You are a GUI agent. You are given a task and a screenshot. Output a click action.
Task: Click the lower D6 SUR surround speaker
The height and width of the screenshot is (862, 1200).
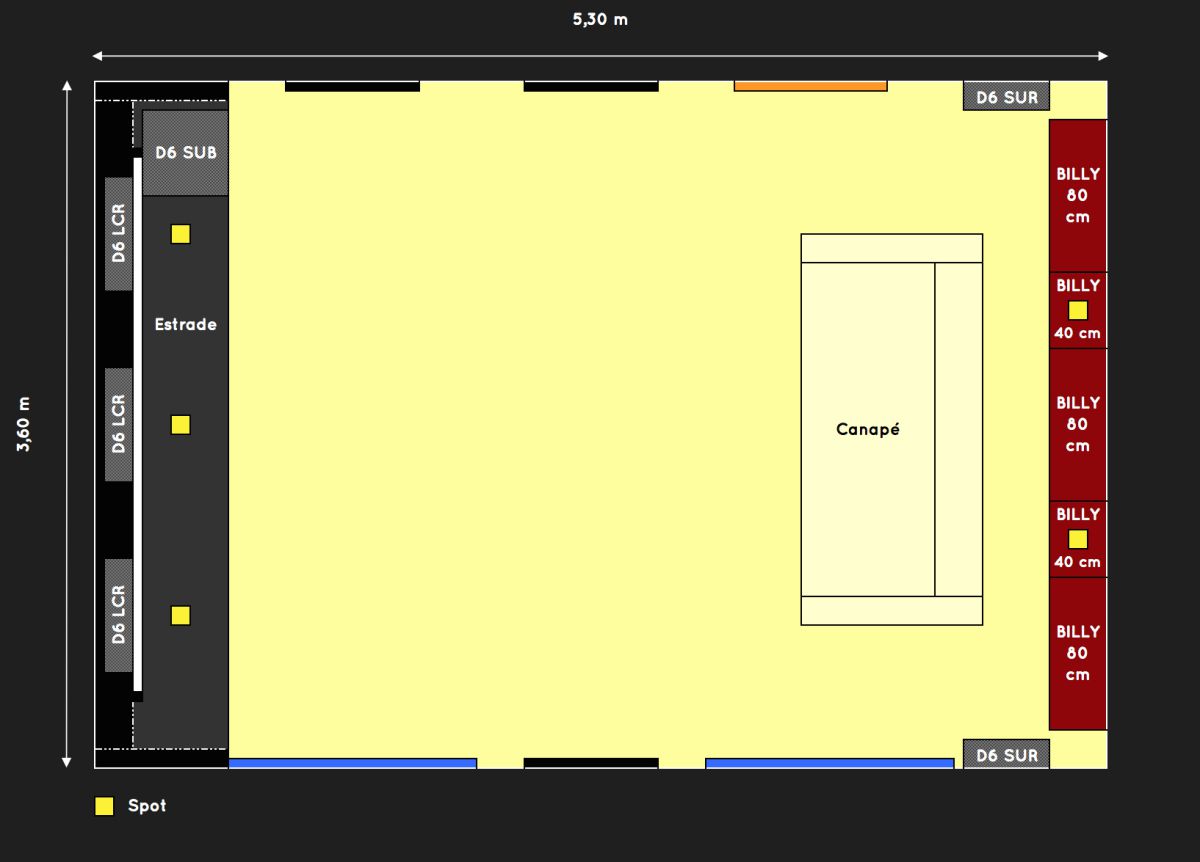coord(1006,755)
